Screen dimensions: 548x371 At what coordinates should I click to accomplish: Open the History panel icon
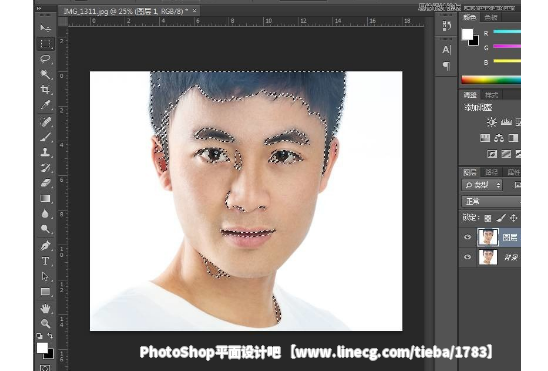tap(447, 26)
